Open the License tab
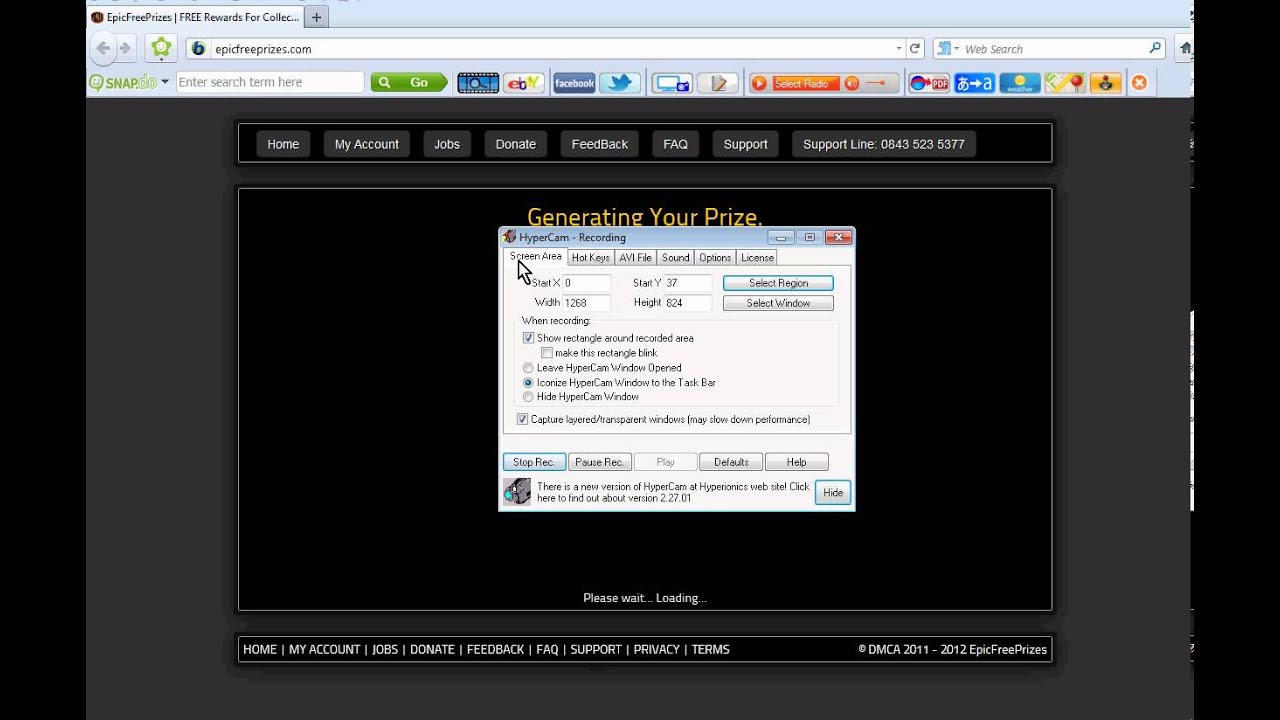Screen dimensions: 1280x720 pyautogui.click(x=757, y=258)
